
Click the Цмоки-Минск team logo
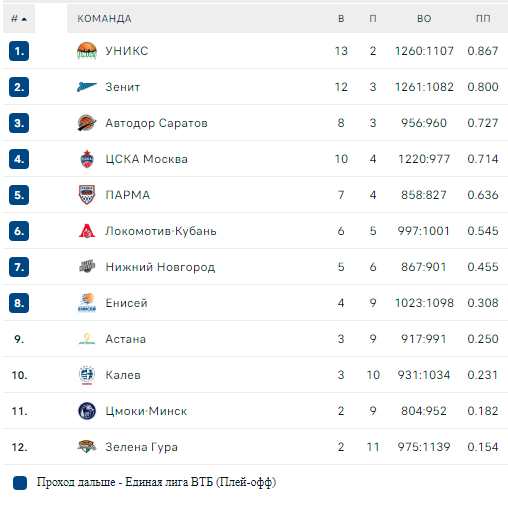(x=87, y=411)
